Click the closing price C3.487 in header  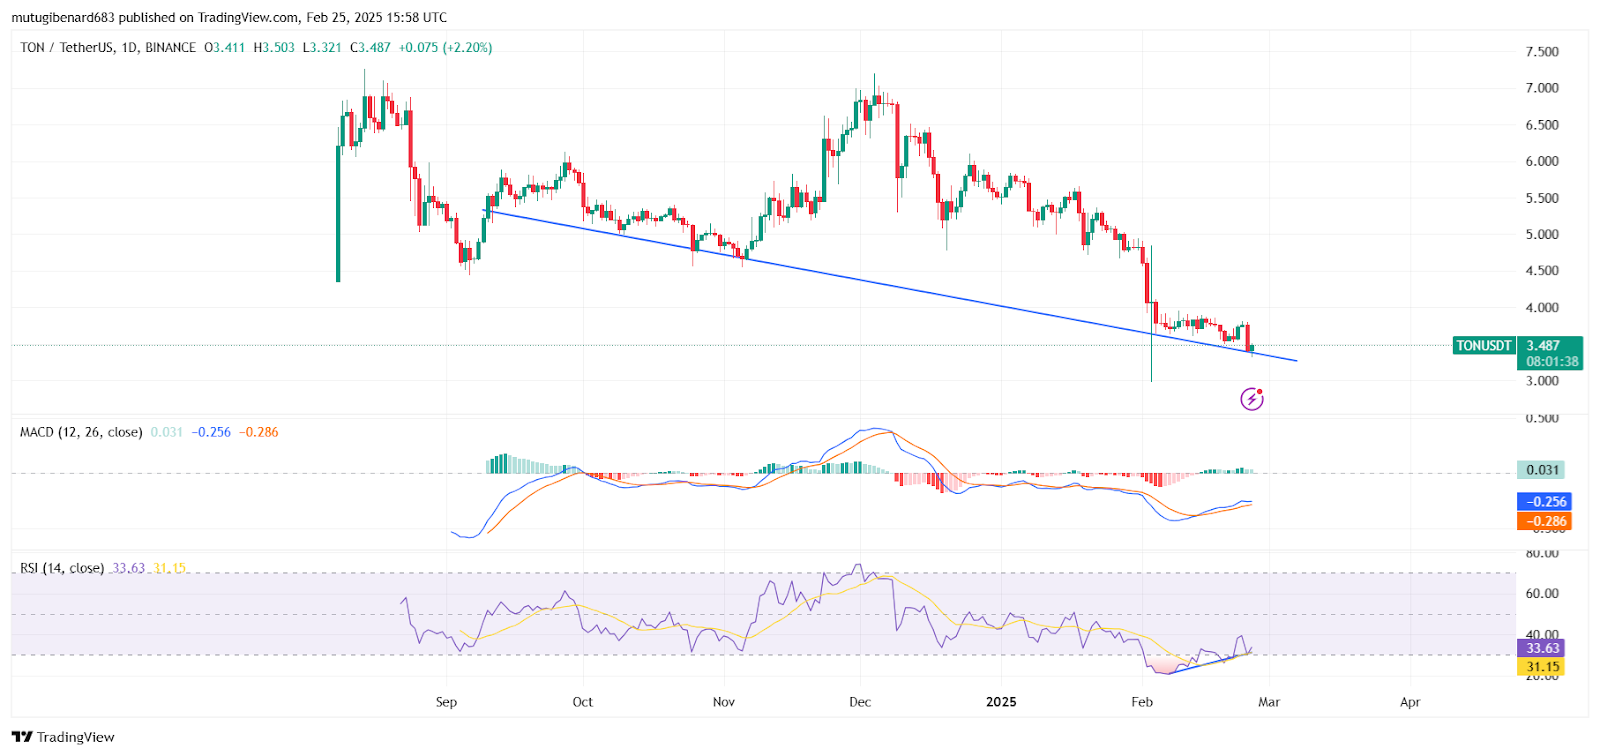point(370,47)
